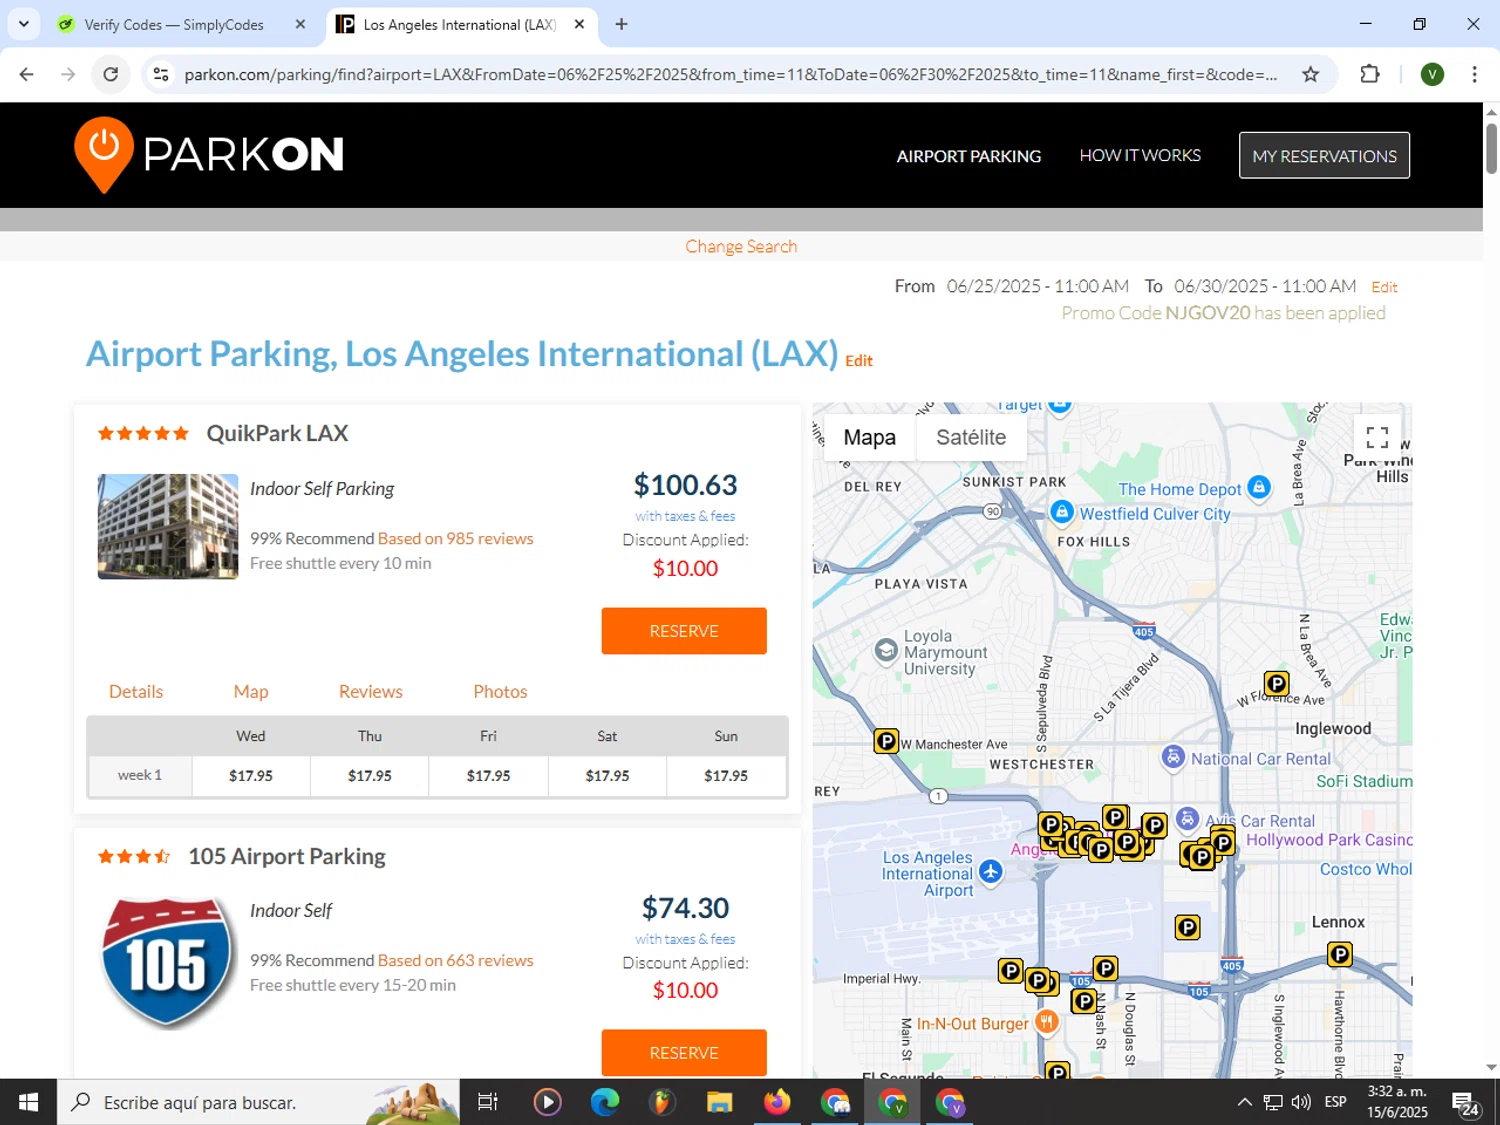Go forward in browser history

coord(68,74)
